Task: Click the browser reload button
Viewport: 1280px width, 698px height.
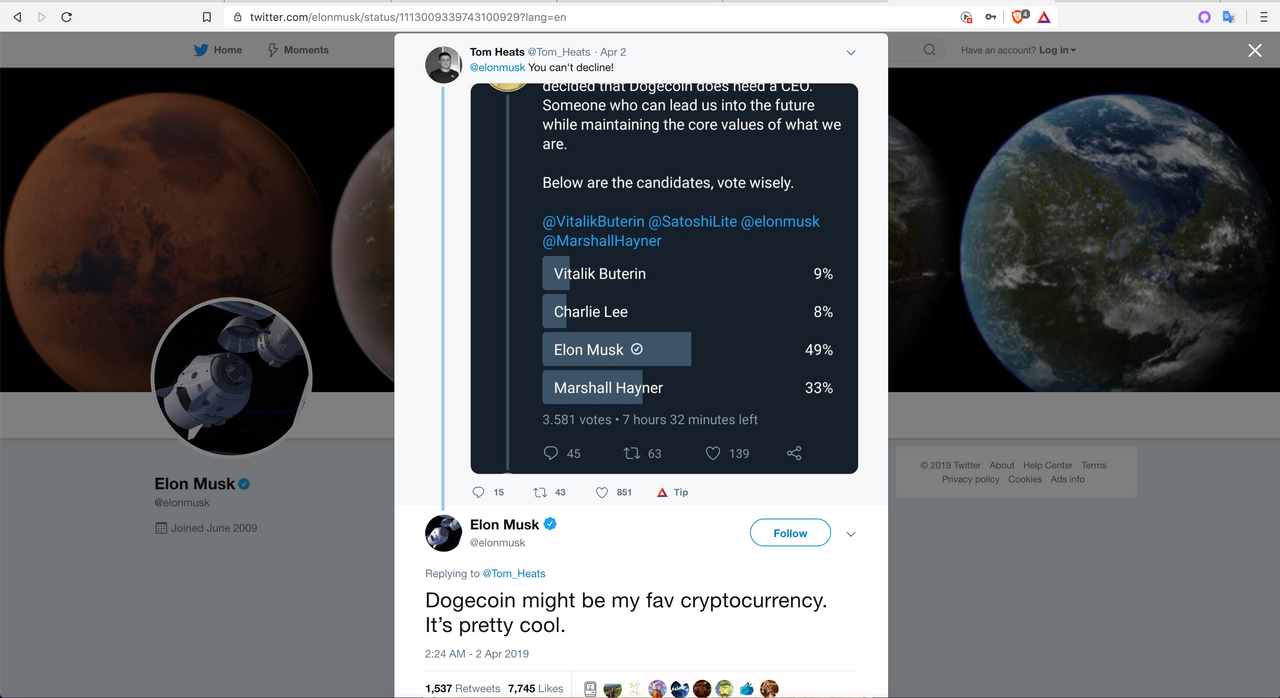Action: (66, 17)
